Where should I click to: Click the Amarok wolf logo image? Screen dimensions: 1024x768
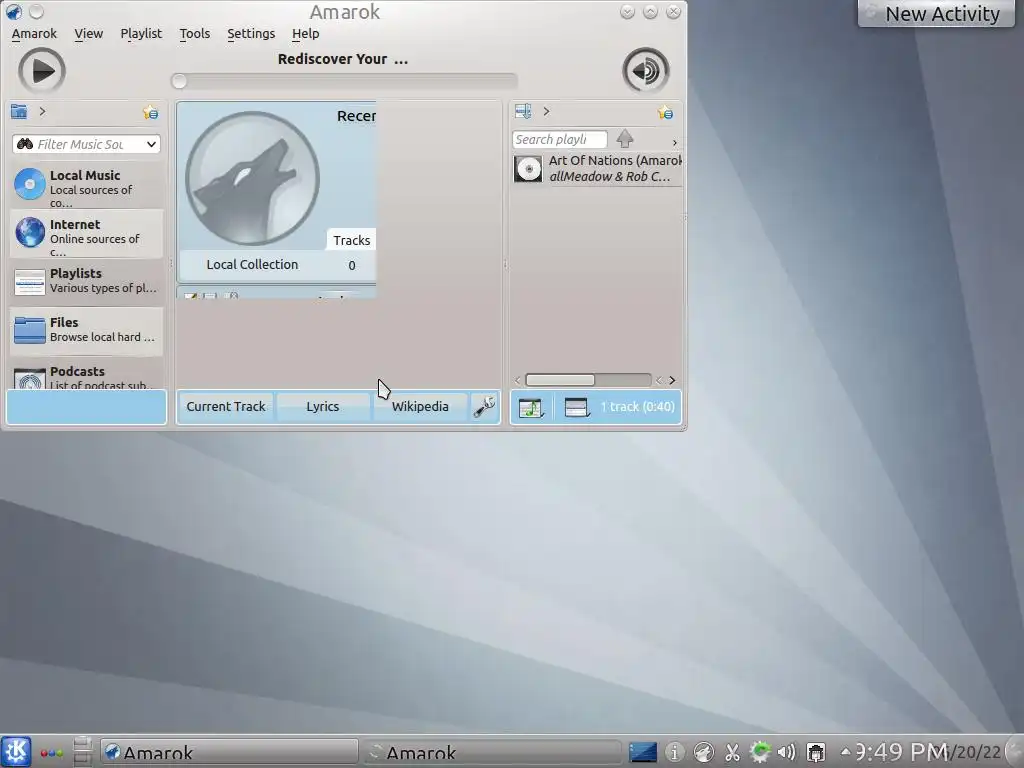pyautogui.click(x=252, y=178)
